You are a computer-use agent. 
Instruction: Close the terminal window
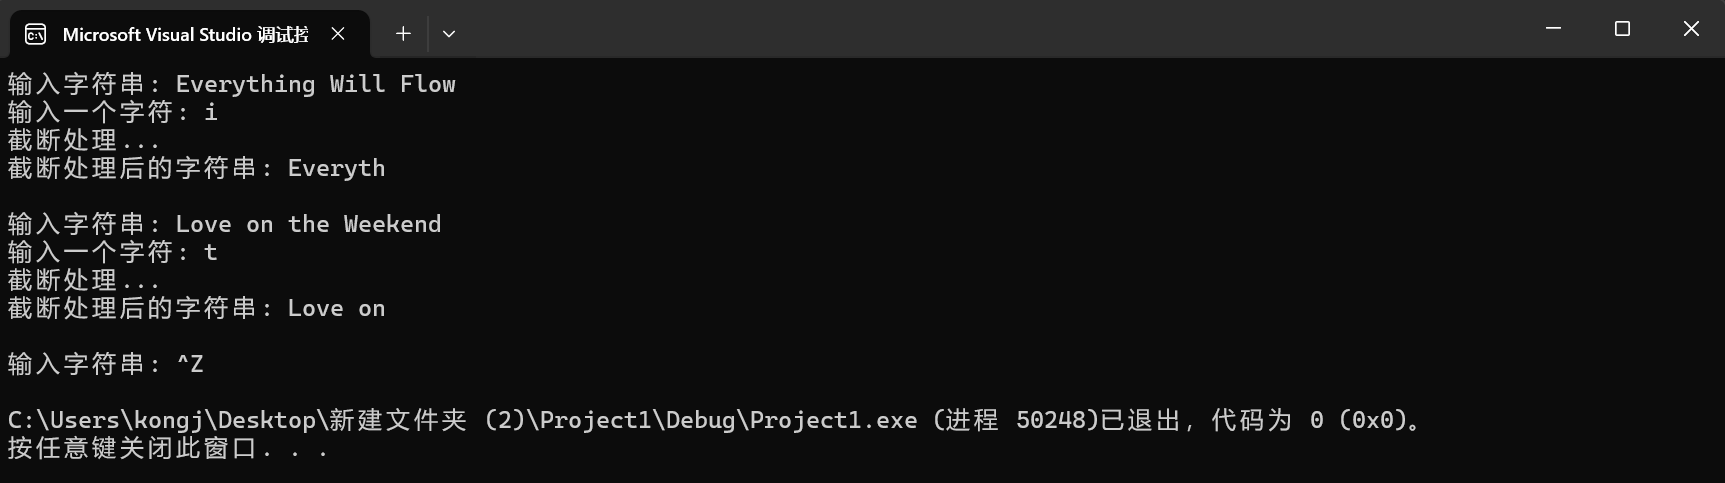click(x=1691, y=29)
